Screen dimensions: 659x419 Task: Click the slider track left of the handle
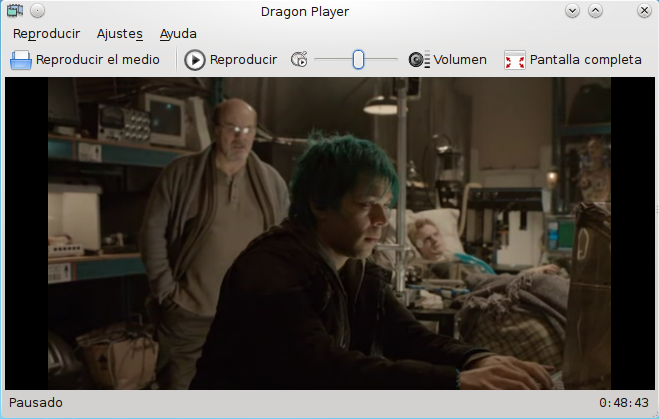coord(333,60)
